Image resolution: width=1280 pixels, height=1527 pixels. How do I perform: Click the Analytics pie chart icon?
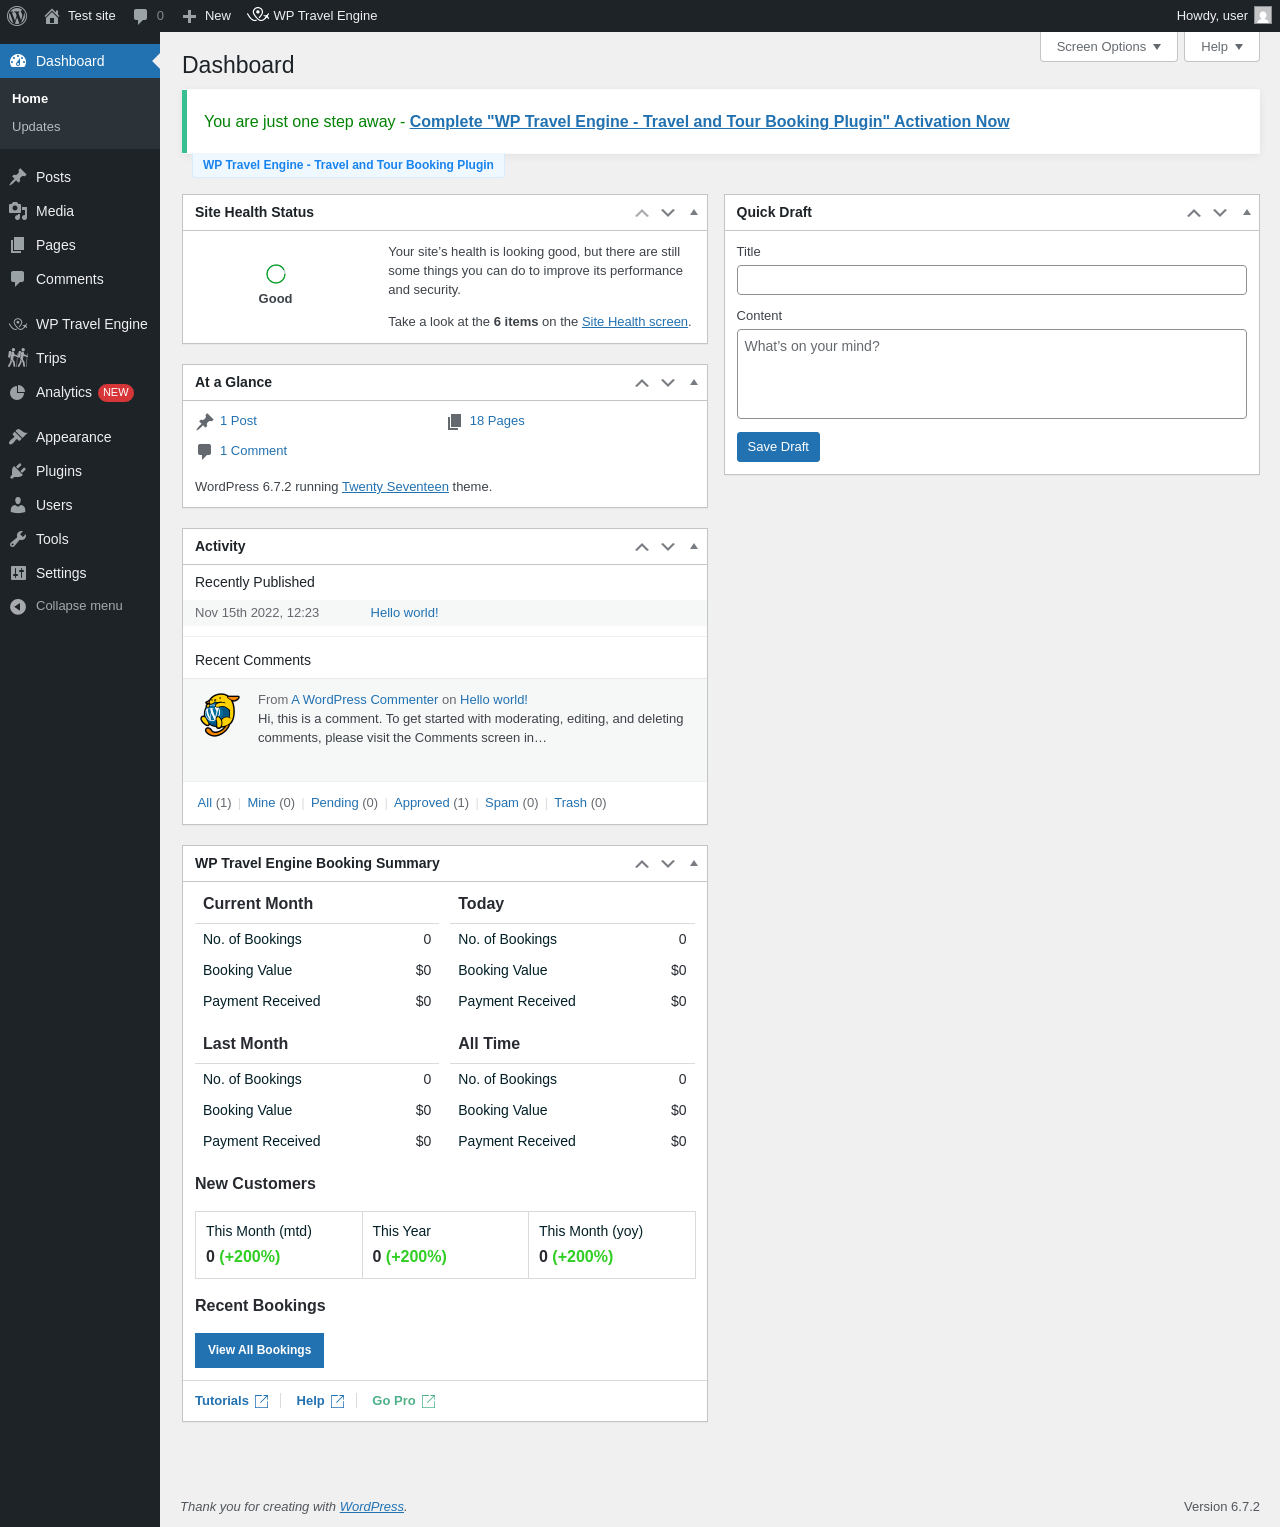pos(18,392)
